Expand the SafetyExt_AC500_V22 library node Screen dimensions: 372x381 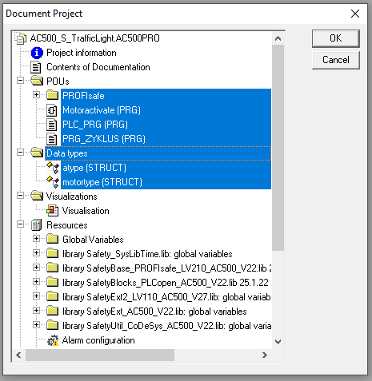(37, 311)
